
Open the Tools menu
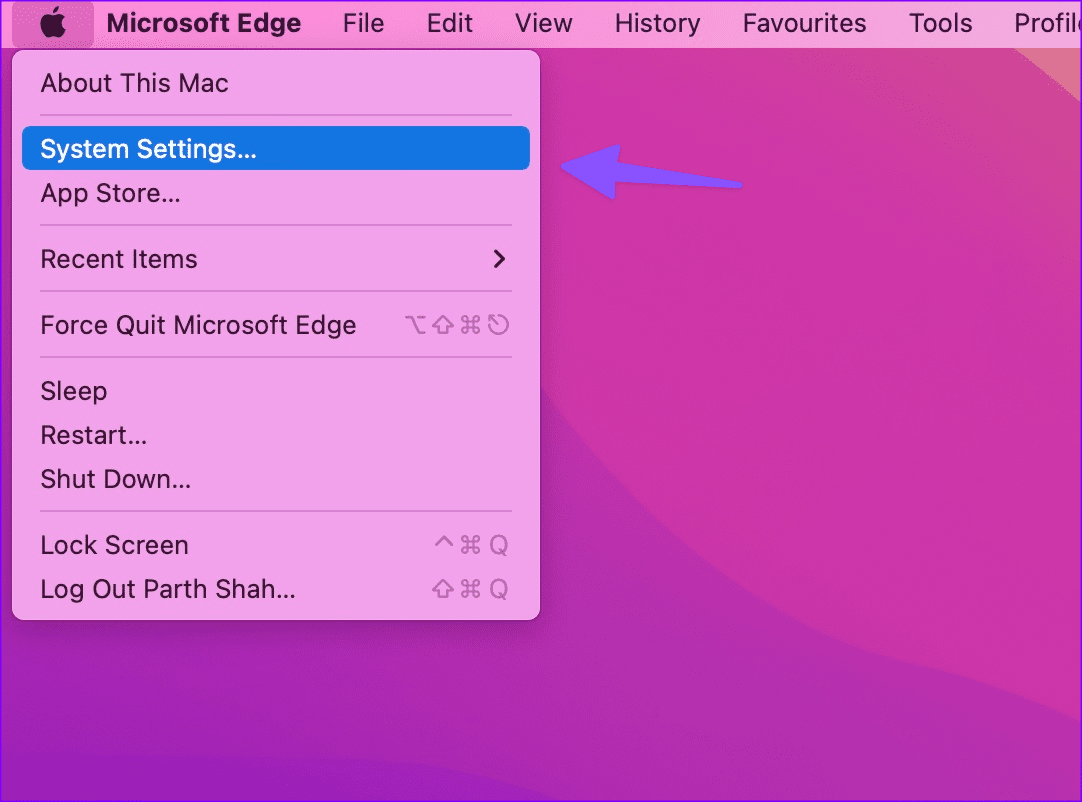pyautogui.click(x=940, y=23)
